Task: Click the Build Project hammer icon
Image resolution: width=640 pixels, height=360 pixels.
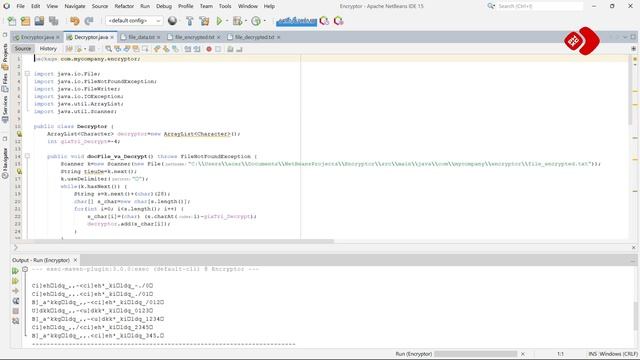Action: click(x=190, y=21)
